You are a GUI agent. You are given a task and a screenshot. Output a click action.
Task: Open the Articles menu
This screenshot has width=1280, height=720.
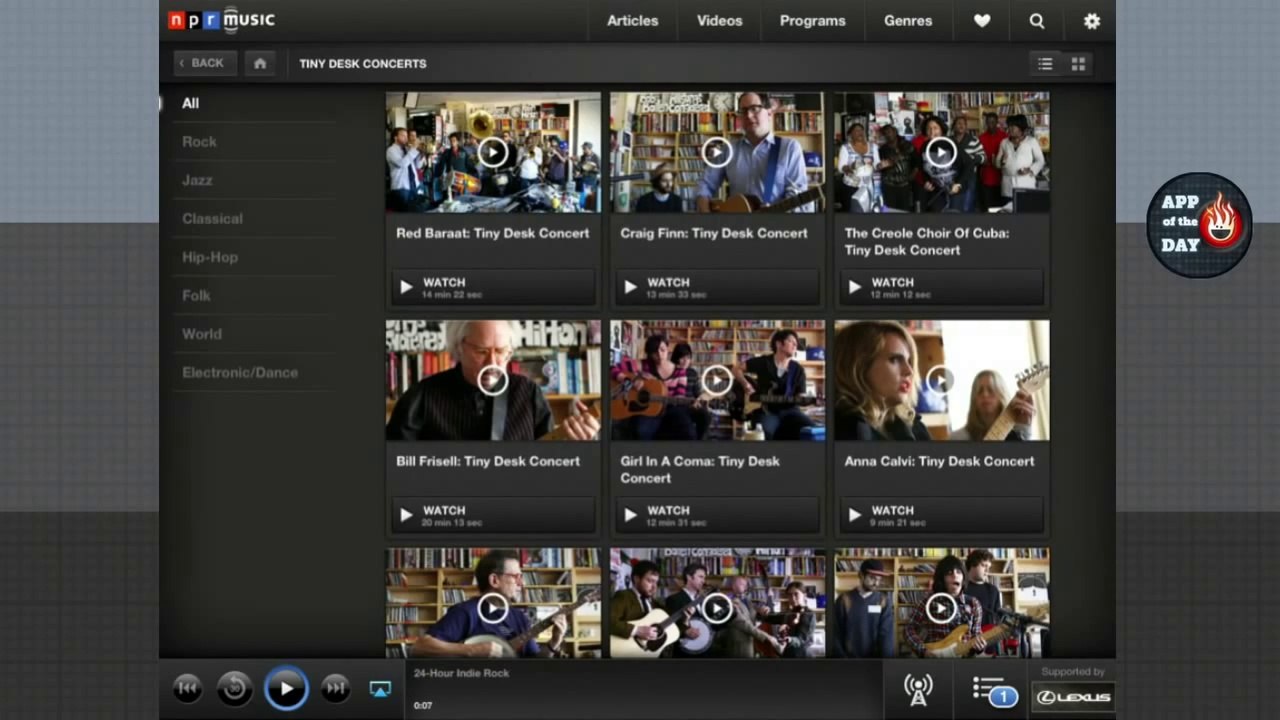coord(633,21)
